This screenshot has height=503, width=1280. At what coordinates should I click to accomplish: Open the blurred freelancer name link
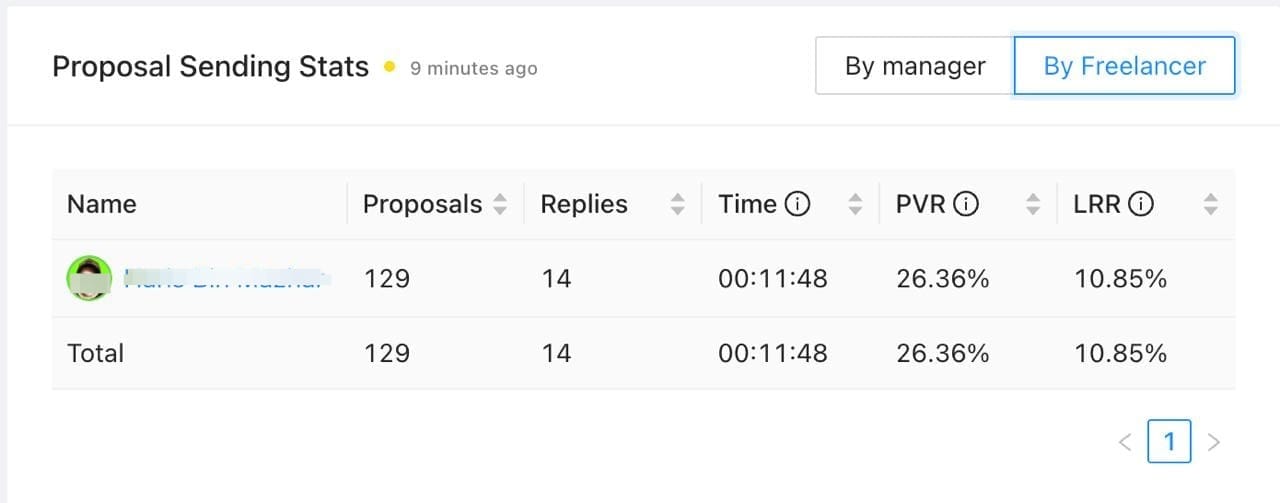pos(227,278)
